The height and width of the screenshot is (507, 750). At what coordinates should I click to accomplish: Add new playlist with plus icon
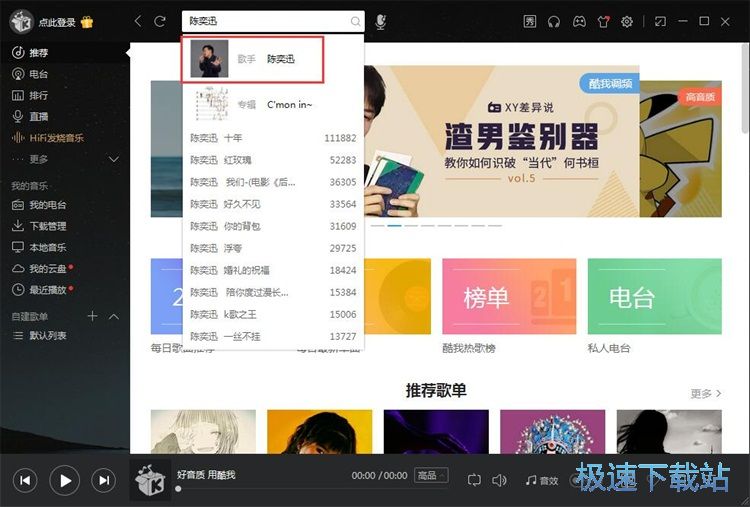click(x=92, y=316)
